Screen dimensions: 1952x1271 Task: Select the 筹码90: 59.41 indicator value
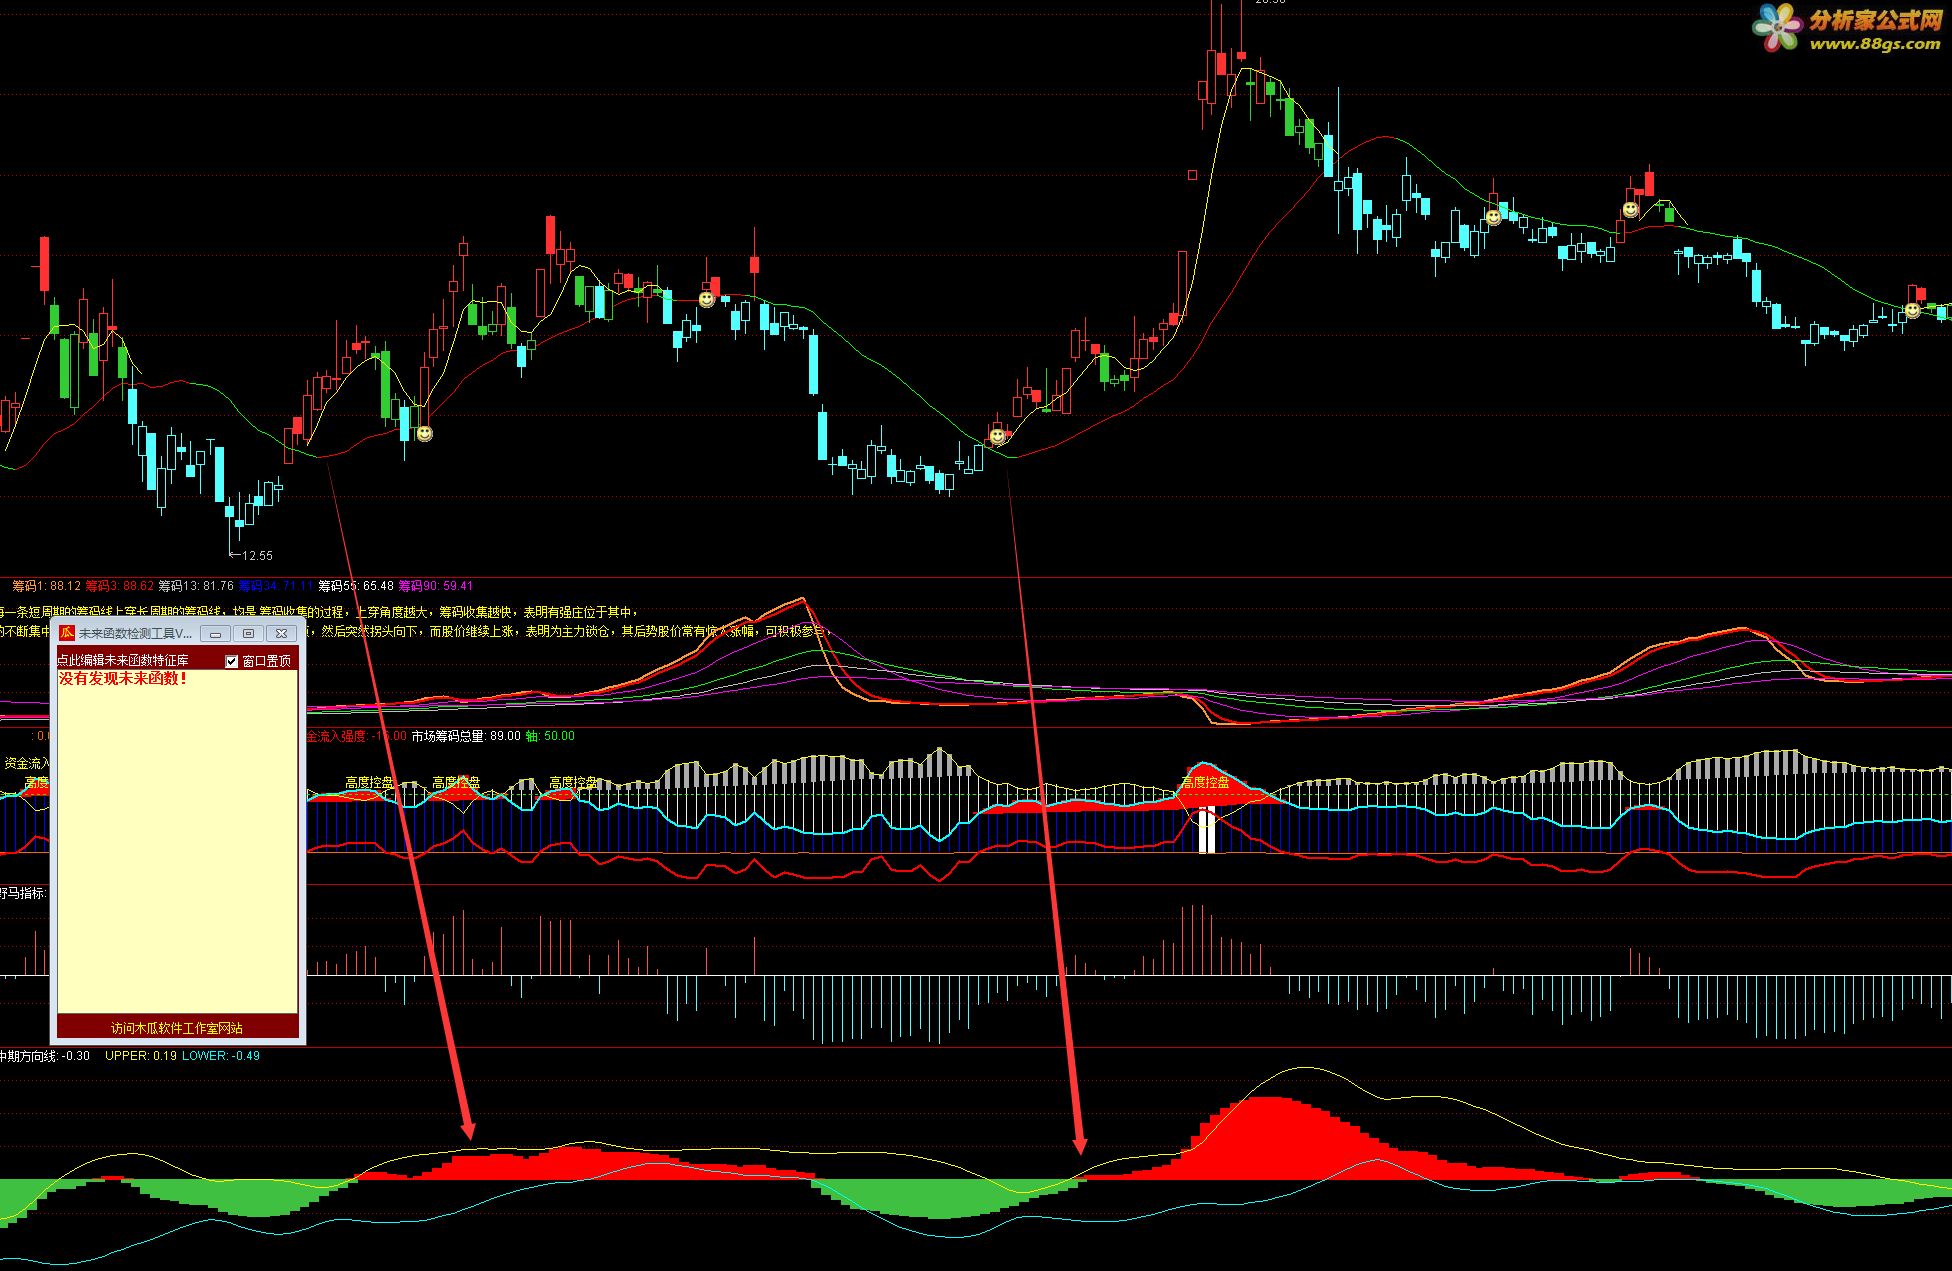[x=436, y=586]
